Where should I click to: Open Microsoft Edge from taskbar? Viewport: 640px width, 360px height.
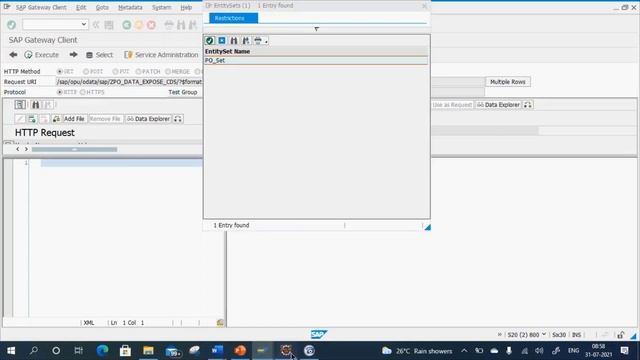(x=102, y=351)
